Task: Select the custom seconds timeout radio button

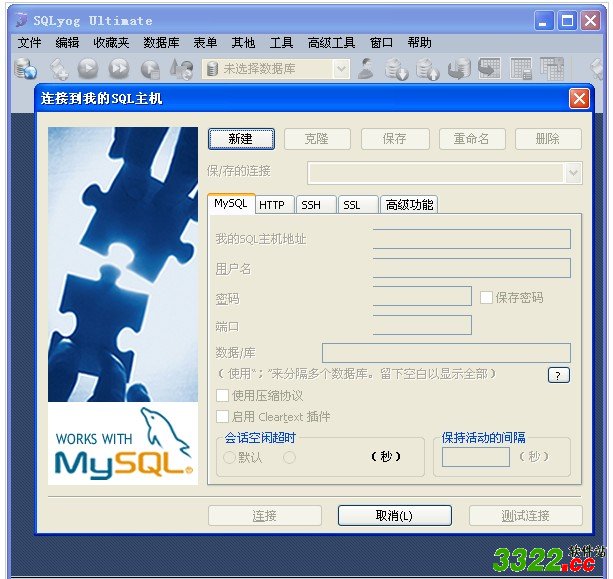Action: pyautogui.click(x=289, y=457)
